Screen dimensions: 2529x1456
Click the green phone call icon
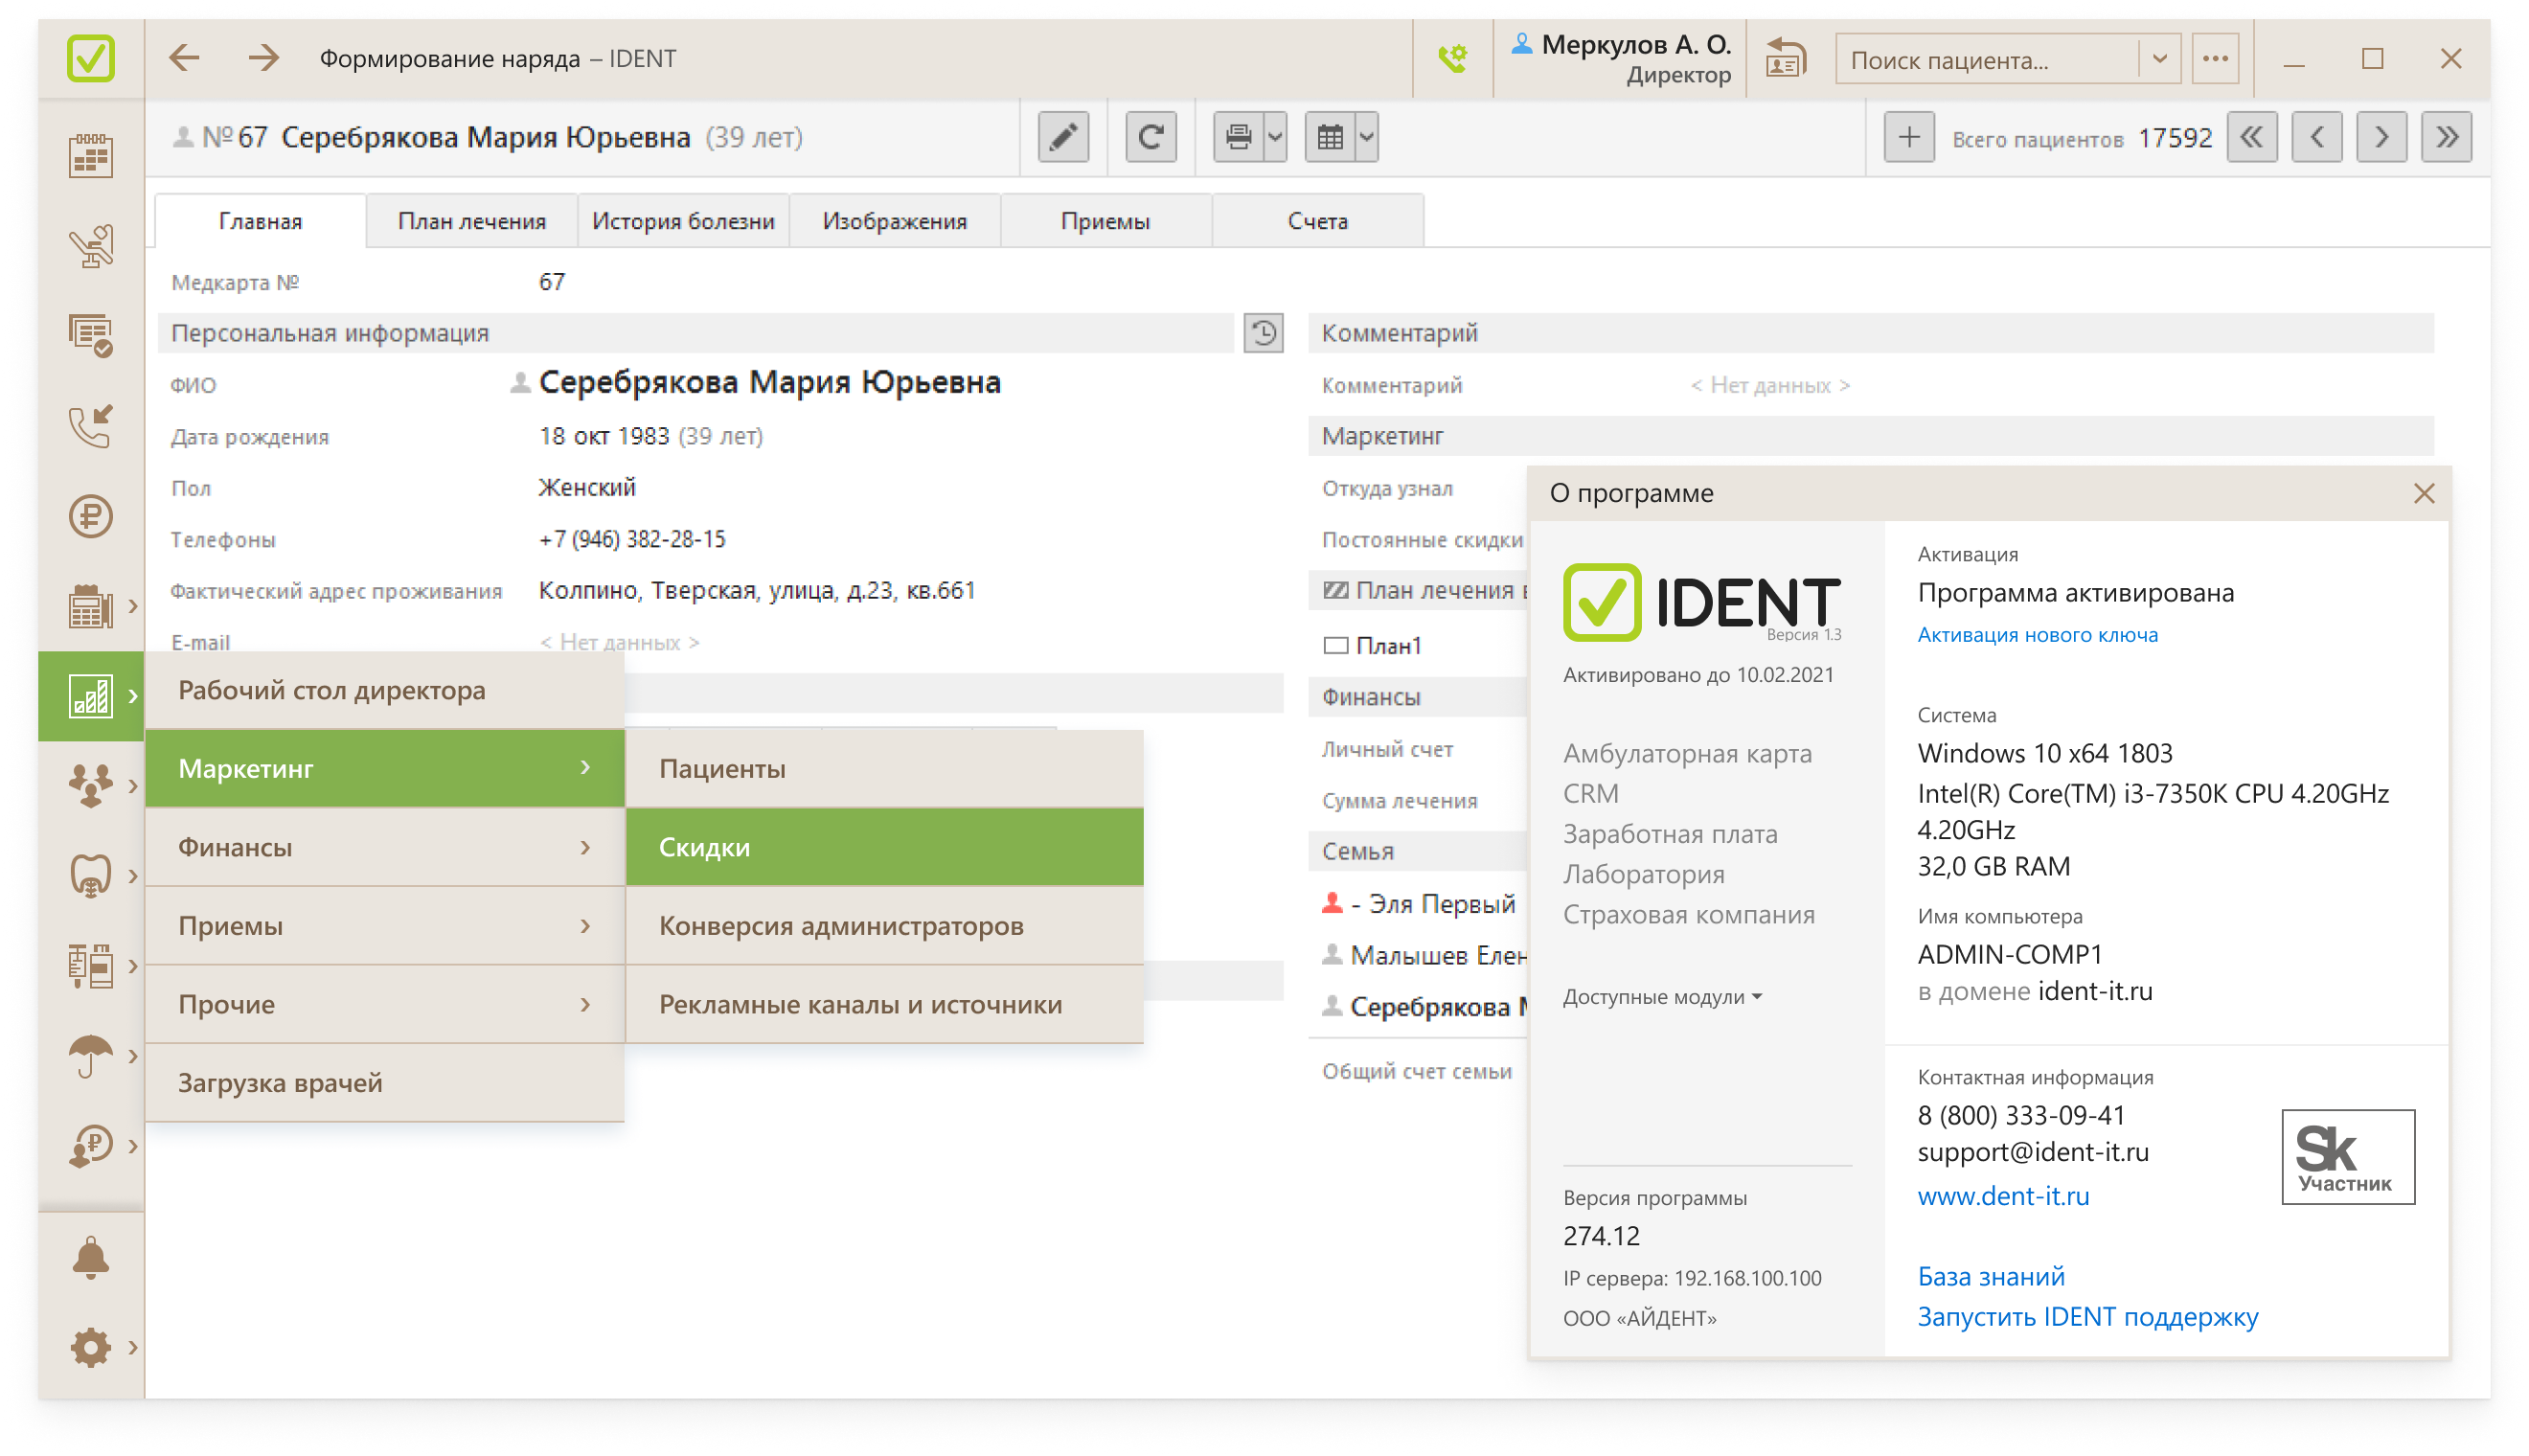click(1452, 59)
